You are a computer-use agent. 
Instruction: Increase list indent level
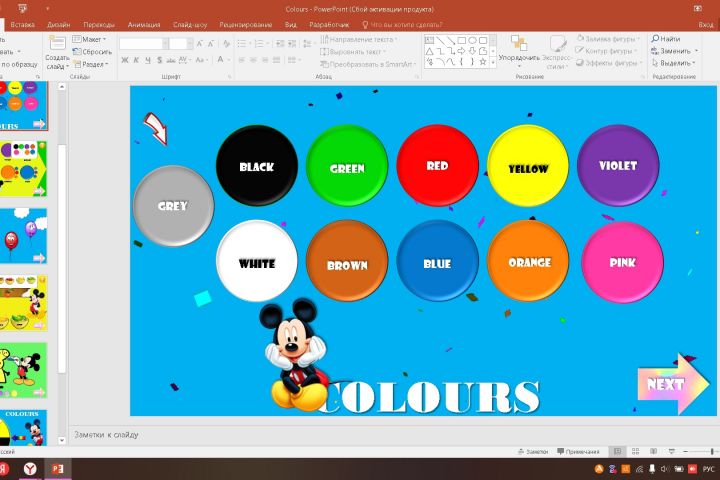point(292,44)
